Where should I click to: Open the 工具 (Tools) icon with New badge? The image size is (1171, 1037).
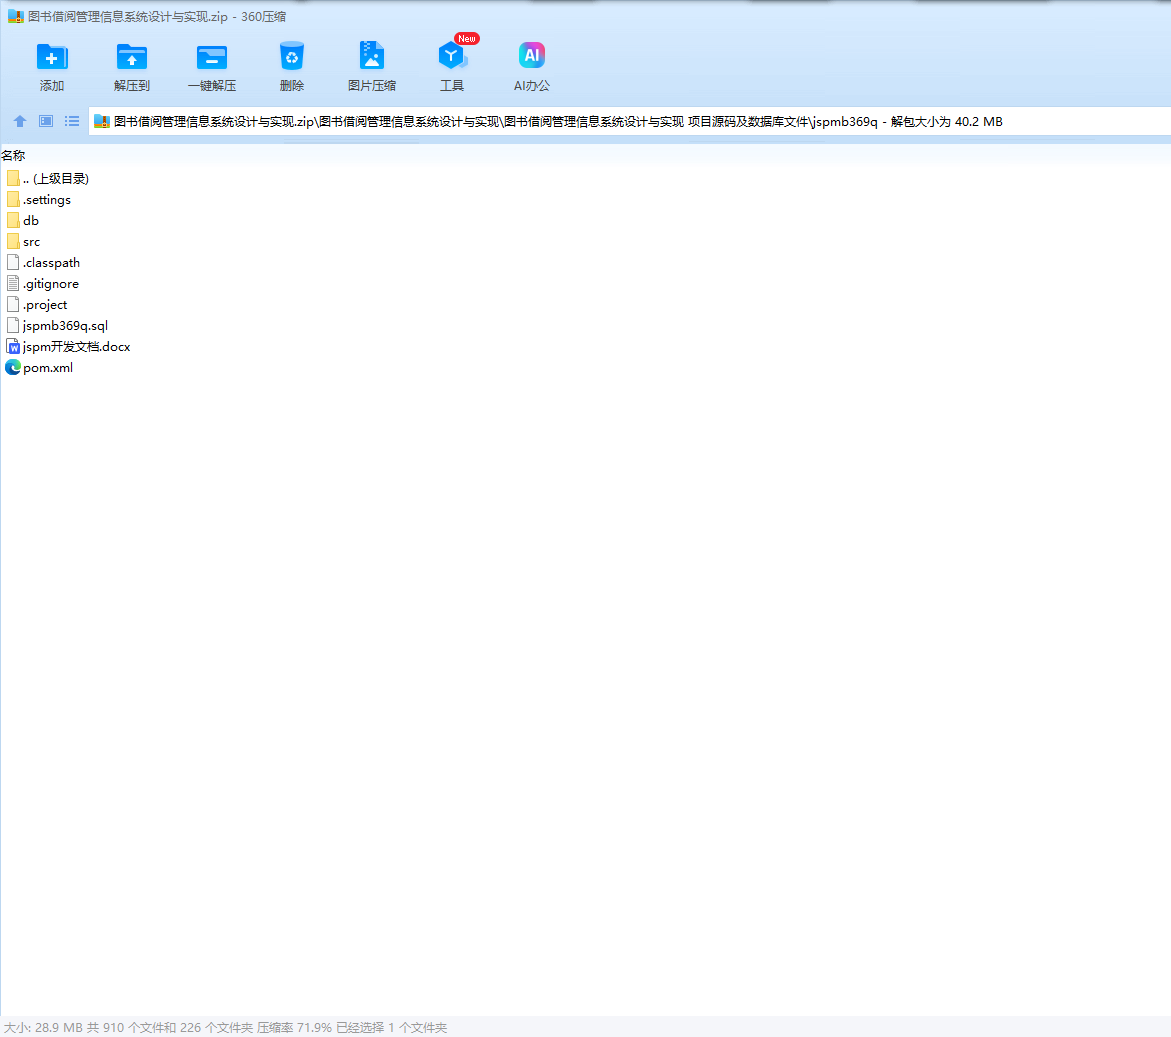coord(453,55)
